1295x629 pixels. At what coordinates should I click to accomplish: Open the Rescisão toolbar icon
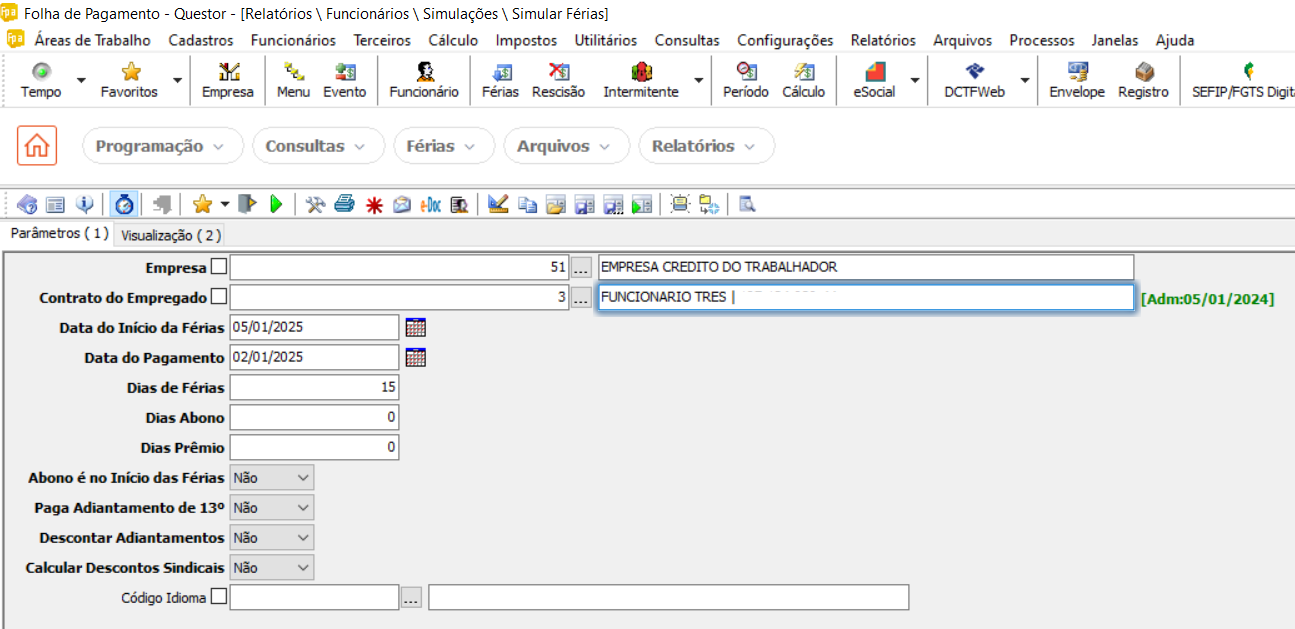pyautogui.click(x=558, y=80)
